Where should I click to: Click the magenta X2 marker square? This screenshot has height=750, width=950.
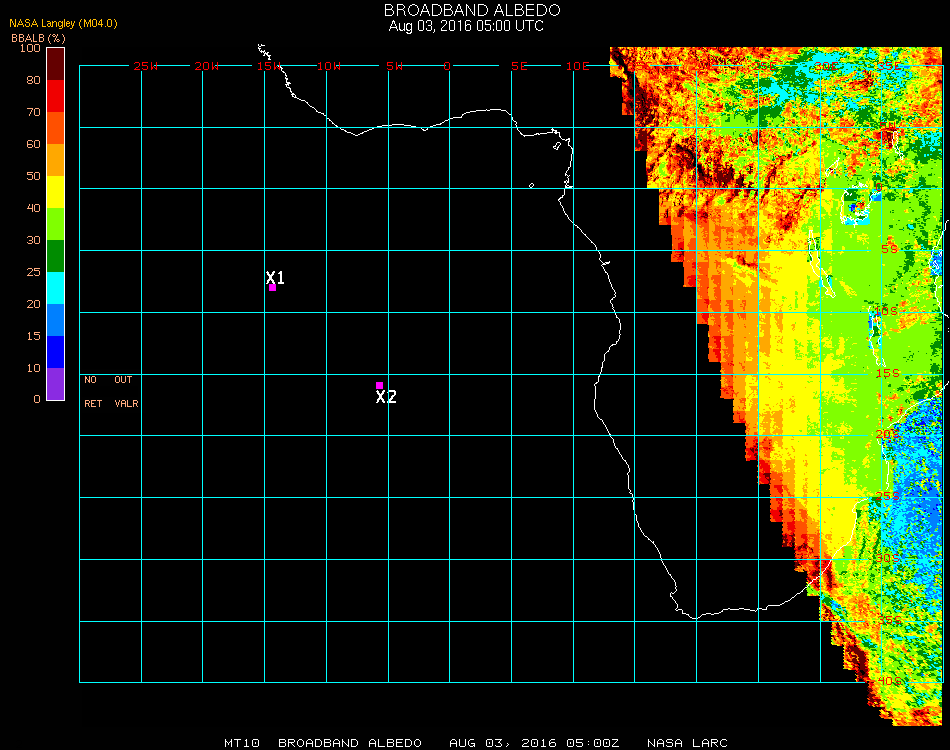[379, 385]
